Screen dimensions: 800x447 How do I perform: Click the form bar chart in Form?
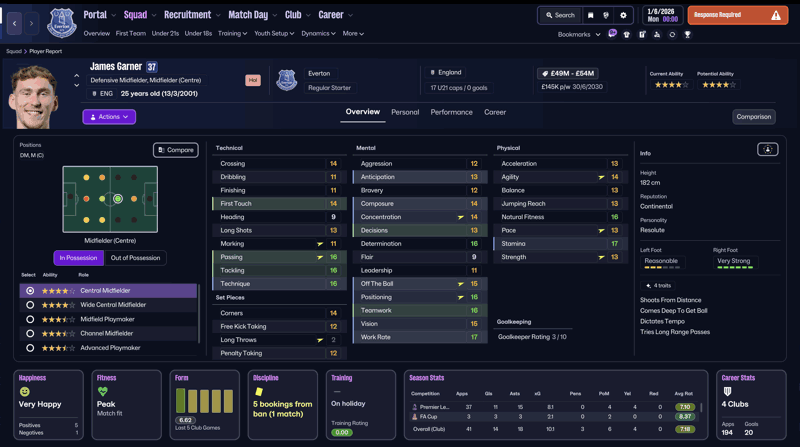coord(204,401)
